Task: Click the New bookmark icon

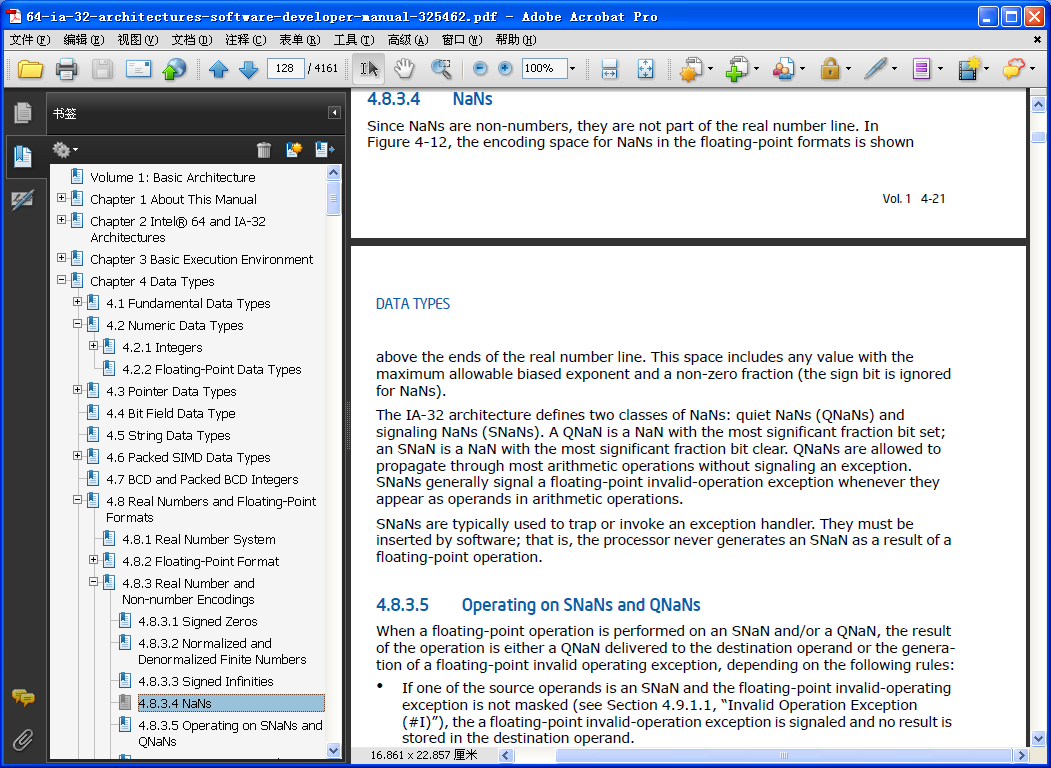Action: click(x=294, y=149)
